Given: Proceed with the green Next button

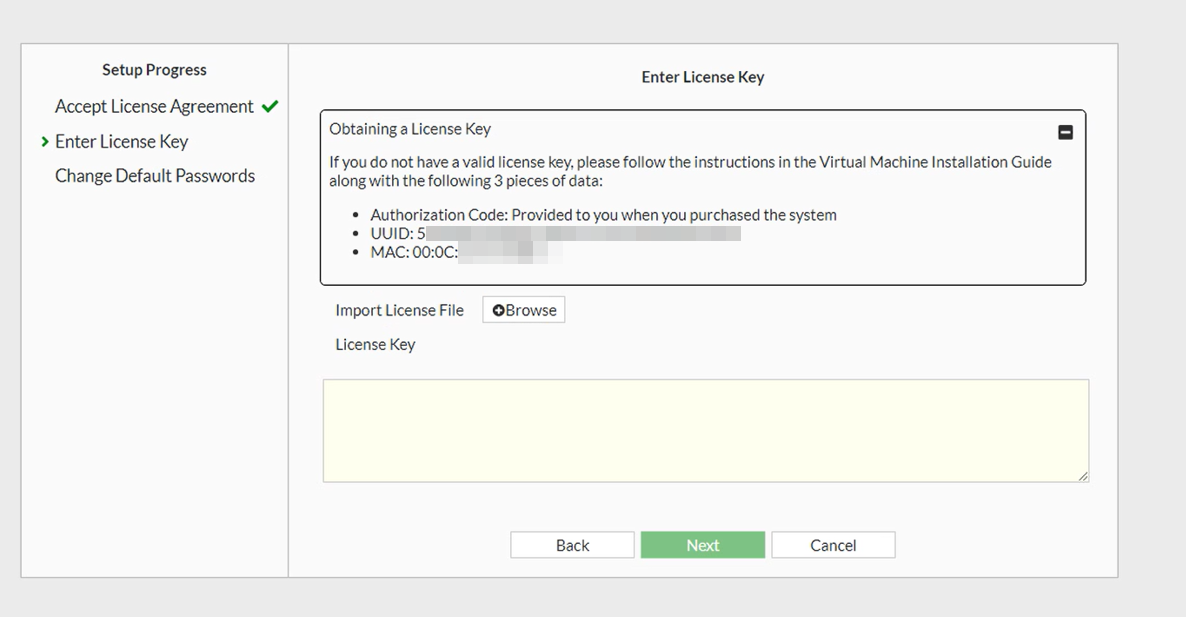Looking at the screenshot, I should 702,545.
